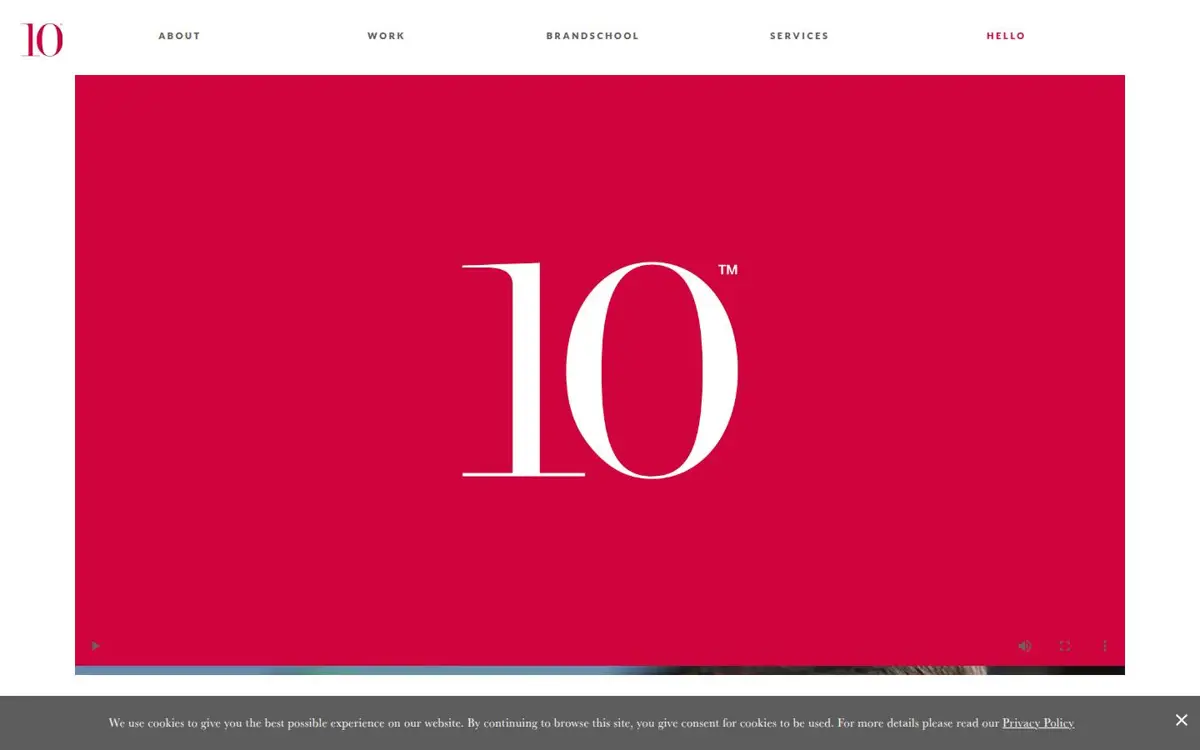Navigate to Services
Screen dimensions: 1200x750
pyautogui.click(x=799, y=36)
